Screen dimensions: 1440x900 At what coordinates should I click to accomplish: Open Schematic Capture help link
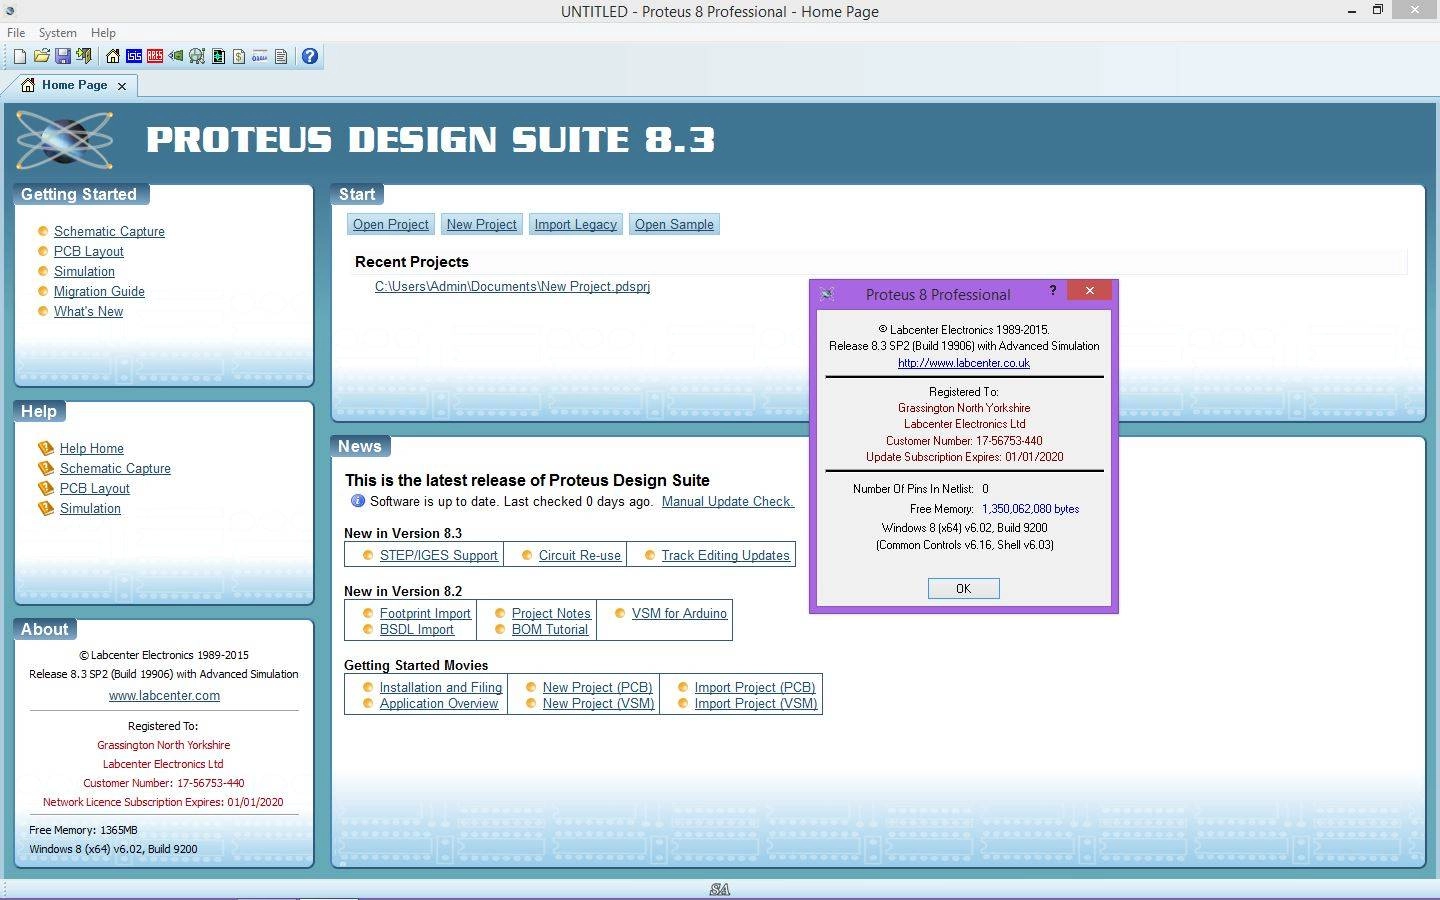[115, 468]
